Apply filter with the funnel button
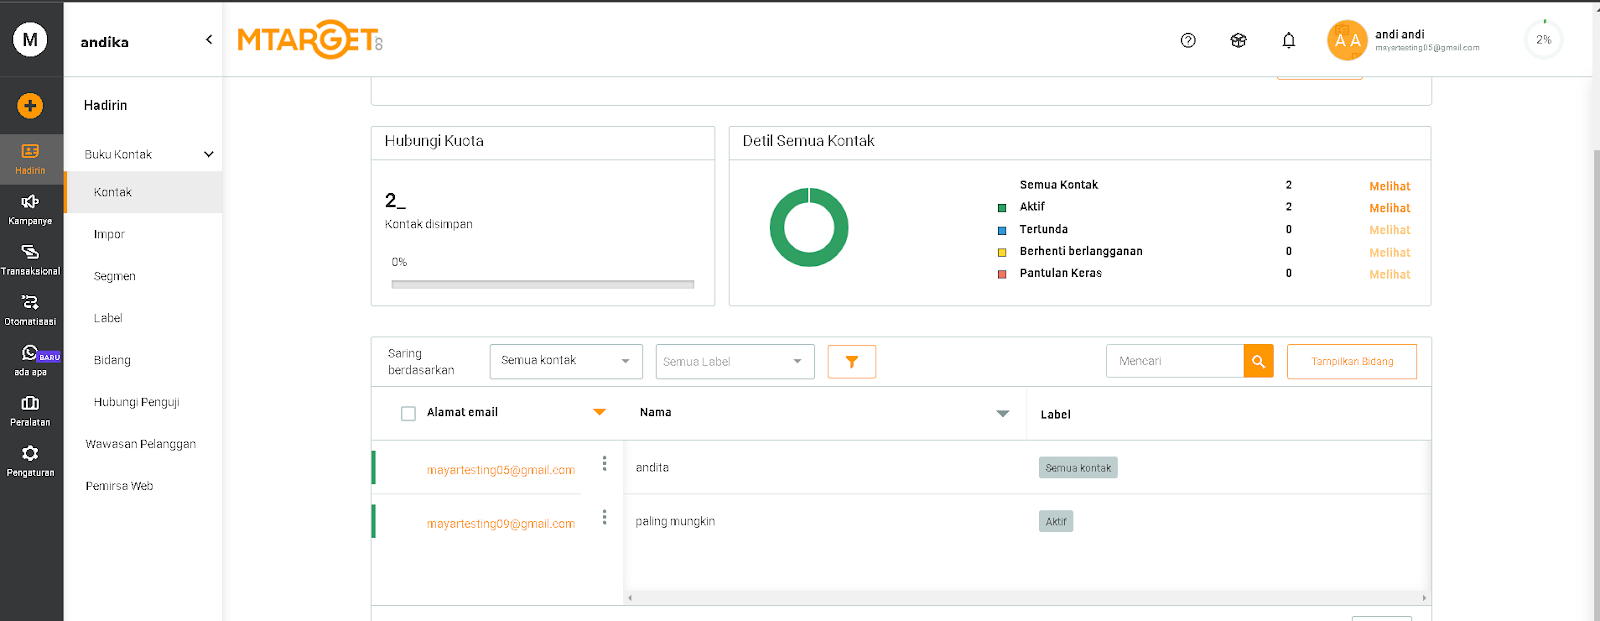Screen dimensions: 1600x621 [852, 362]
